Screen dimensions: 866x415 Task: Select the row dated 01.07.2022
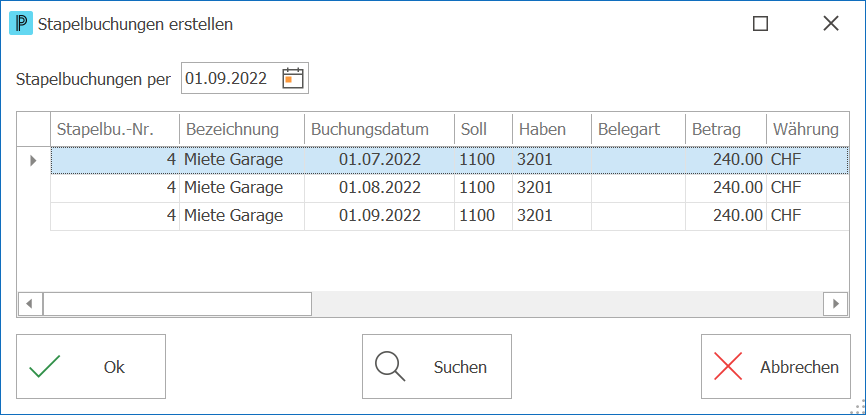tap(450, 160)
